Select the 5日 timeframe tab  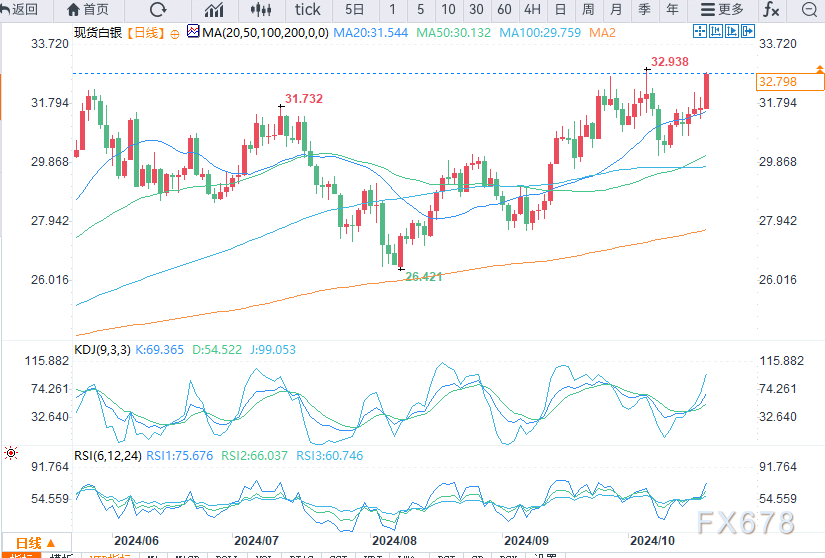pos(354,10)
